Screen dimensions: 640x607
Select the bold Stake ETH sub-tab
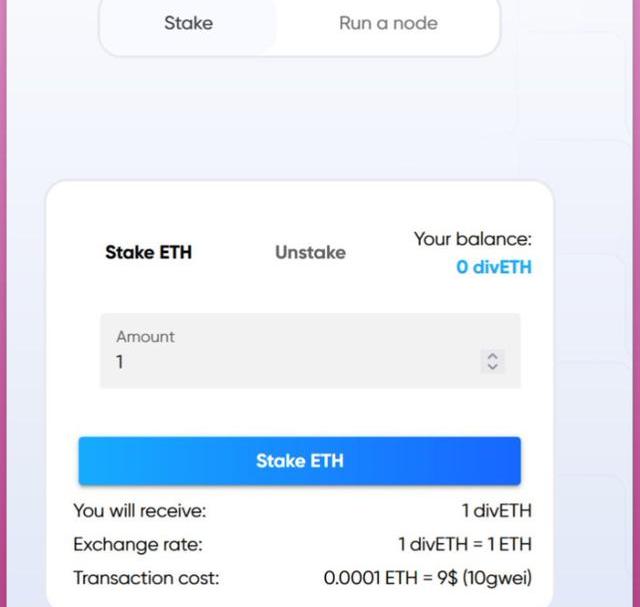(x=149, y=252)
